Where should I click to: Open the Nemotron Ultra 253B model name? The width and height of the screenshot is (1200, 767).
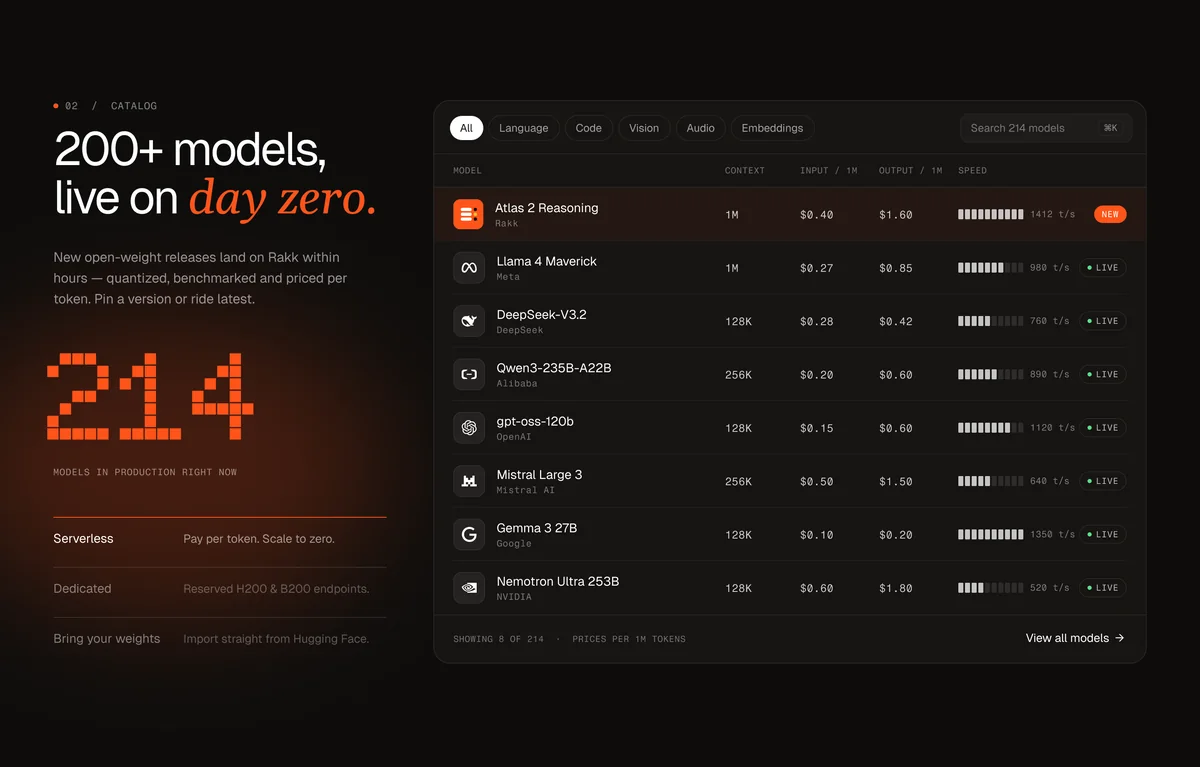click(x=558, y=581)
